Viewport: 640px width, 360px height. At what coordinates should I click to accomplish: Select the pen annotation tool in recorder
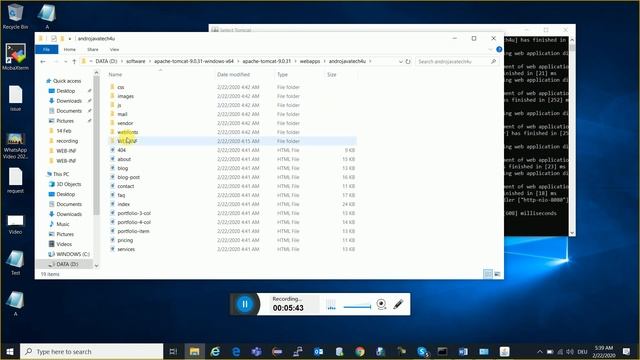coord(398,304)
